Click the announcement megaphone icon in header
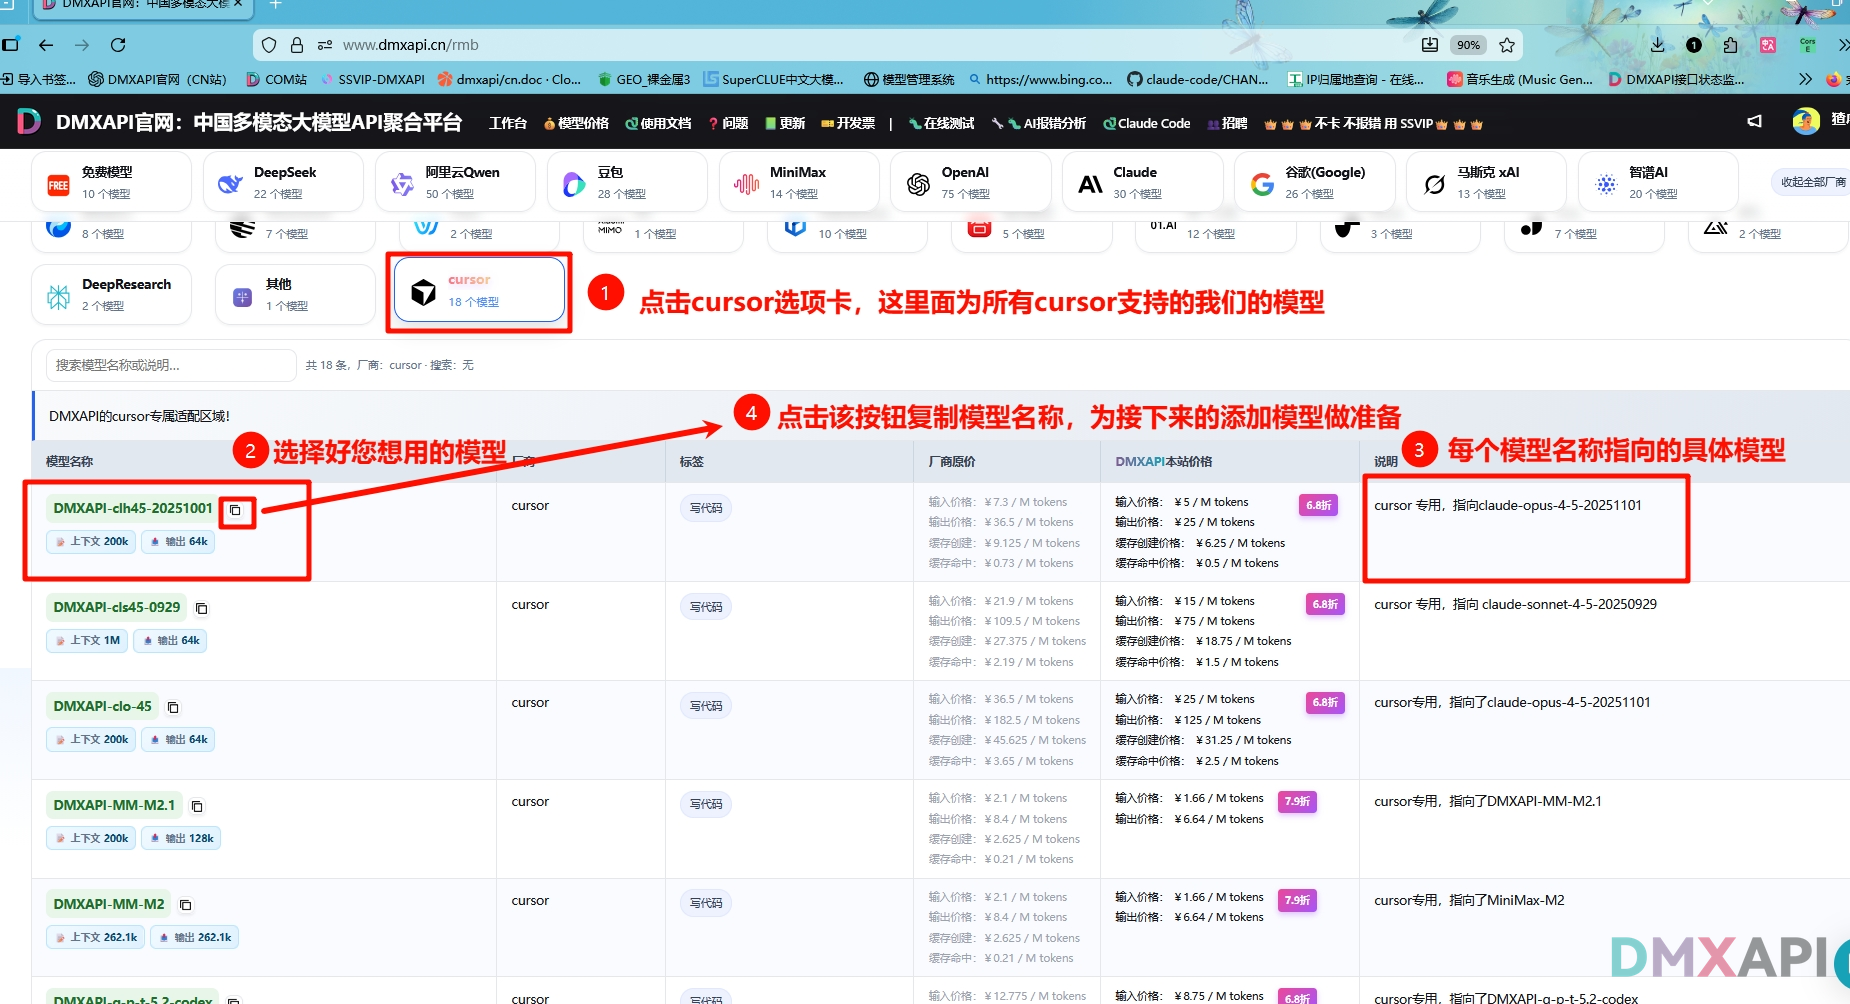 1754,122
